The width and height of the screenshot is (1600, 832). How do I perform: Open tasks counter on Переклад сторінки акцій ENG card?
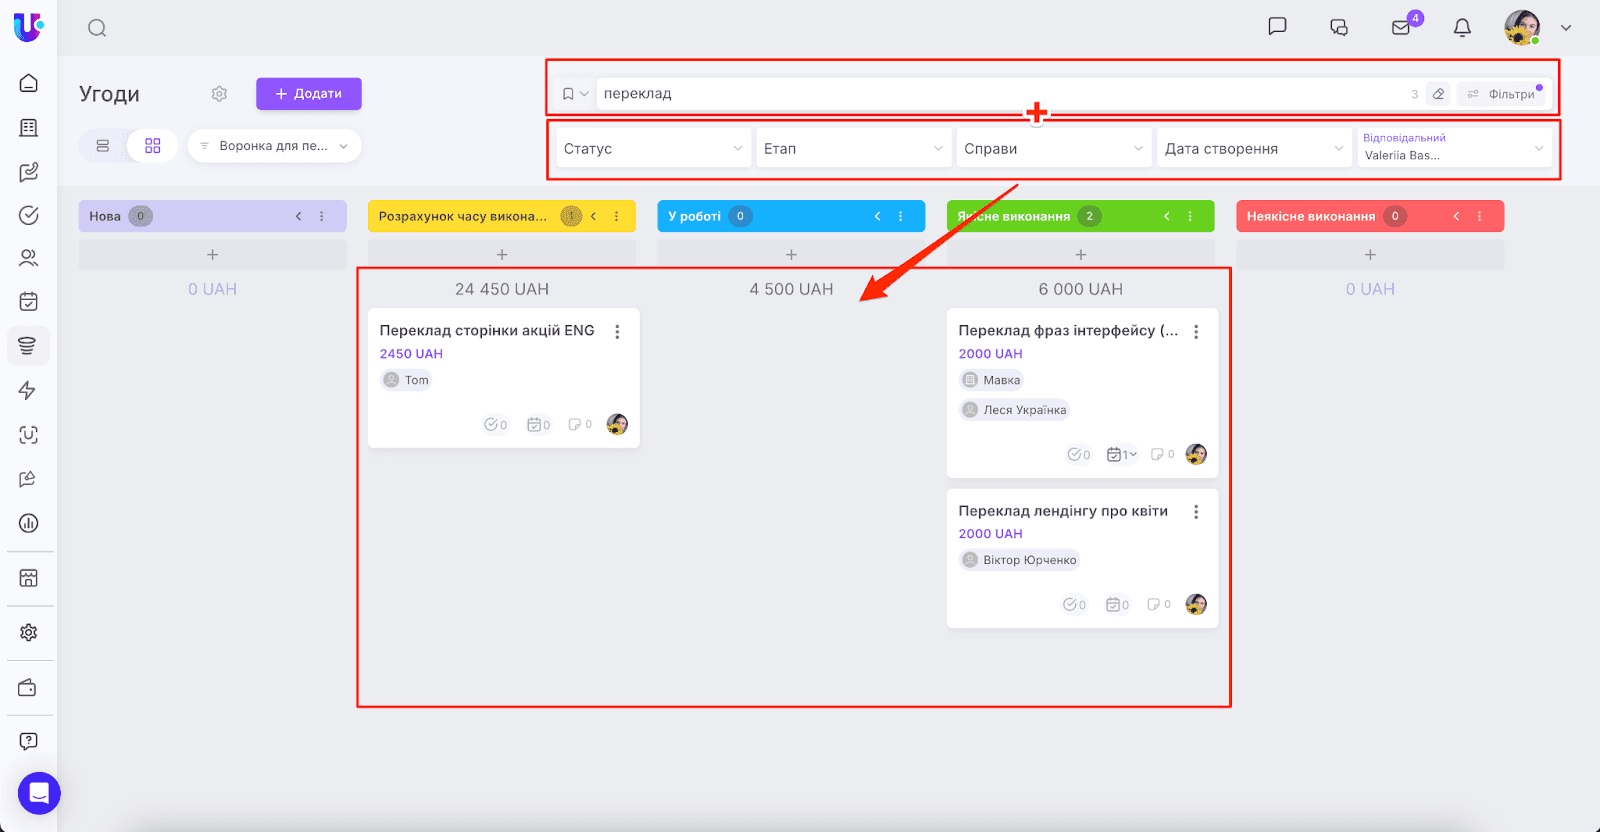496,425
